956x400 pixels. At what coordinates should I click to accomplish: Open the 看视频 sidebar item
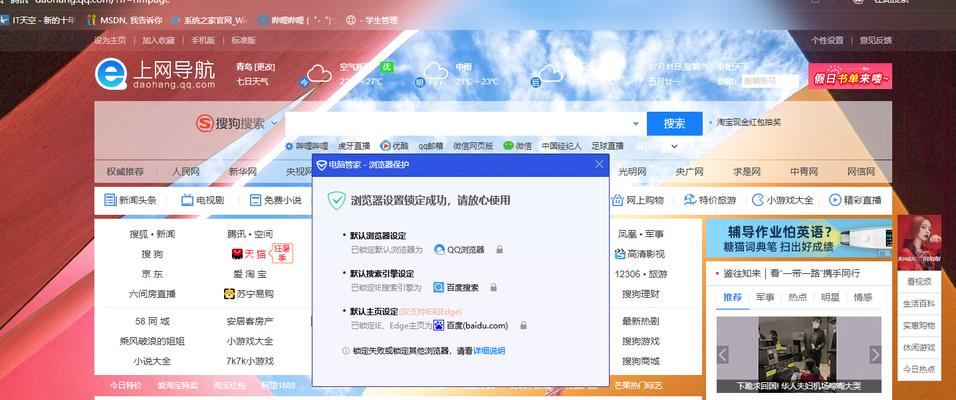click(919, 282)
